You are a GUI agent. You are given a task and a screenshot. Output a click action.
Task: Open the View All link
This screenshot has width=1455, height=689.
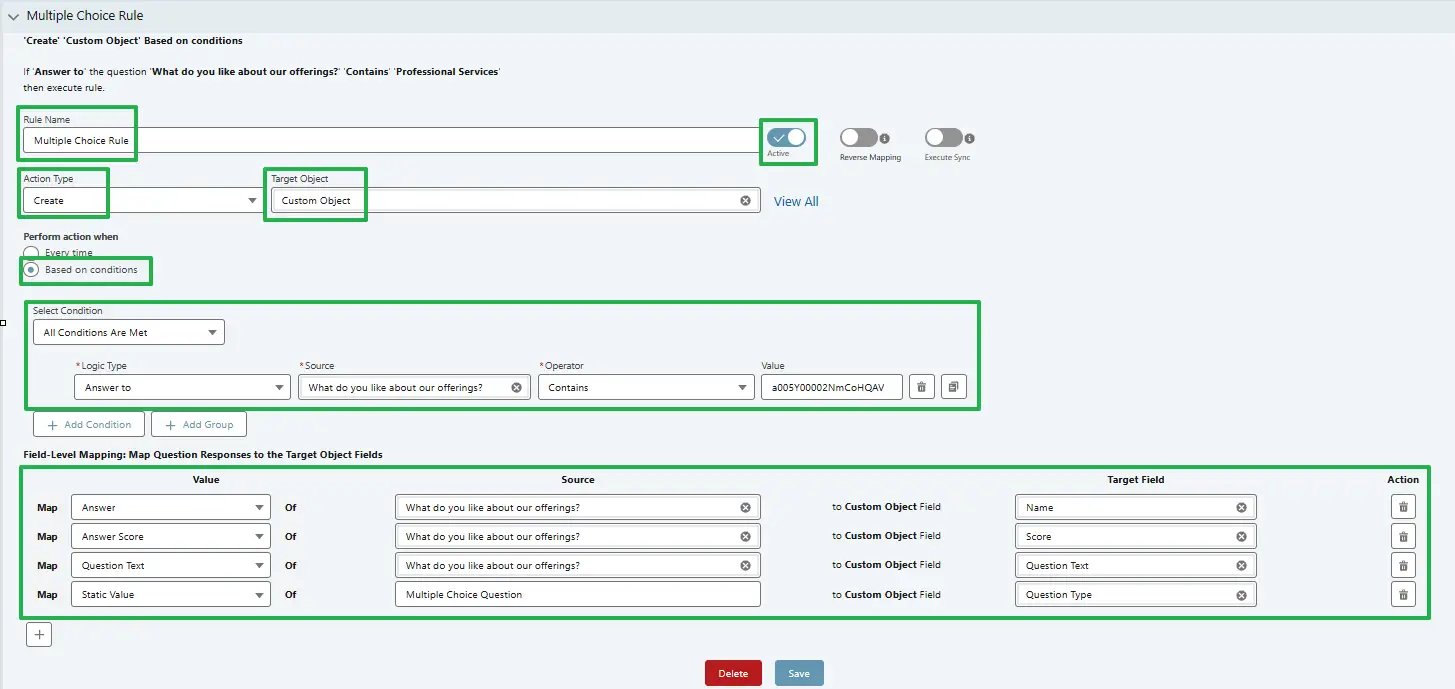coord(796,201)
